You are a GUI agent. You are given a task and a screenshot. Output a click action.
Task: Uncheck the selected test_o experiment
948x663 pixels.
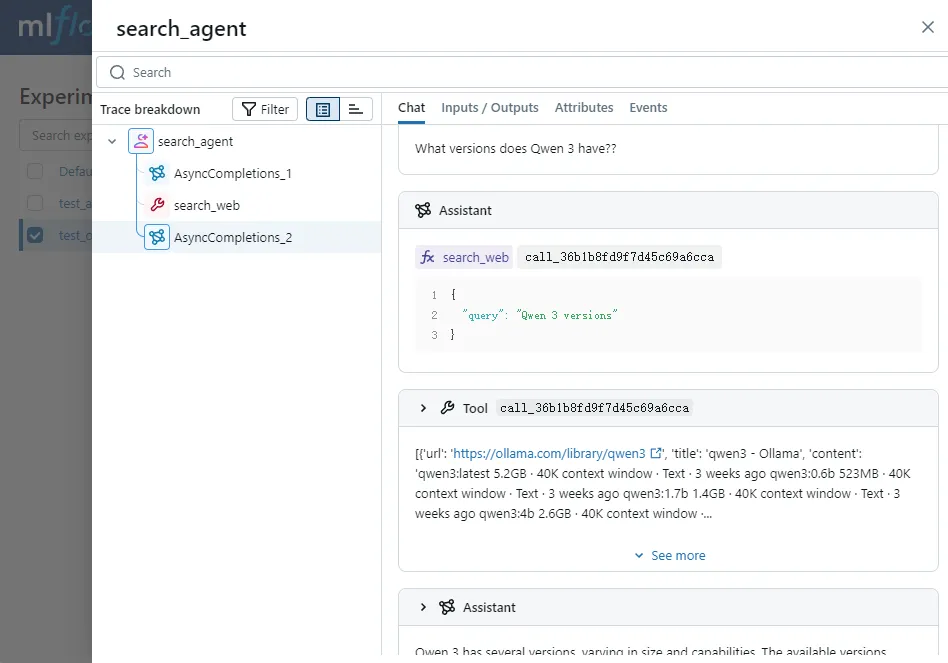click(33, 235)
